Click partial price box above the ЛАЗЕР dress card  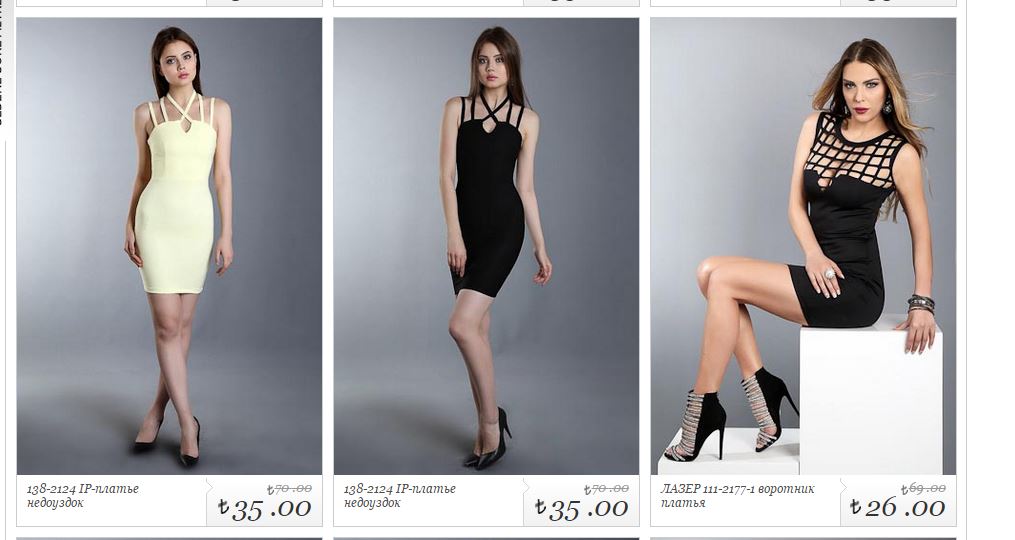tap(897, 3)
